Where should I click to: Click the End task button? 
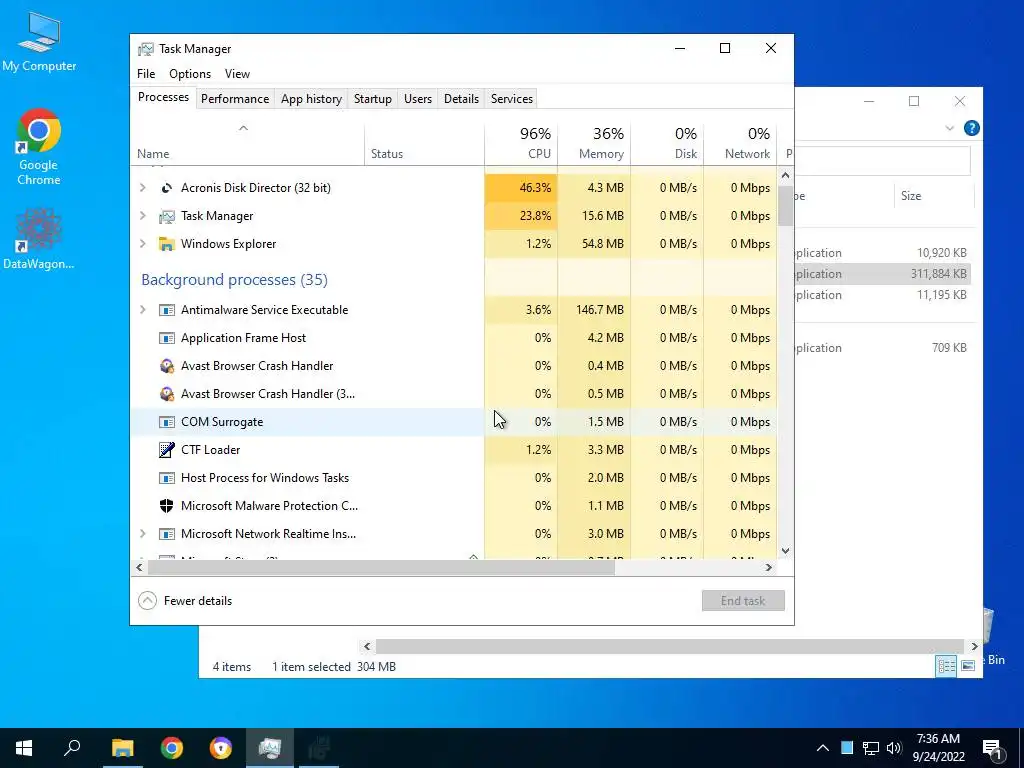(743, 601)
